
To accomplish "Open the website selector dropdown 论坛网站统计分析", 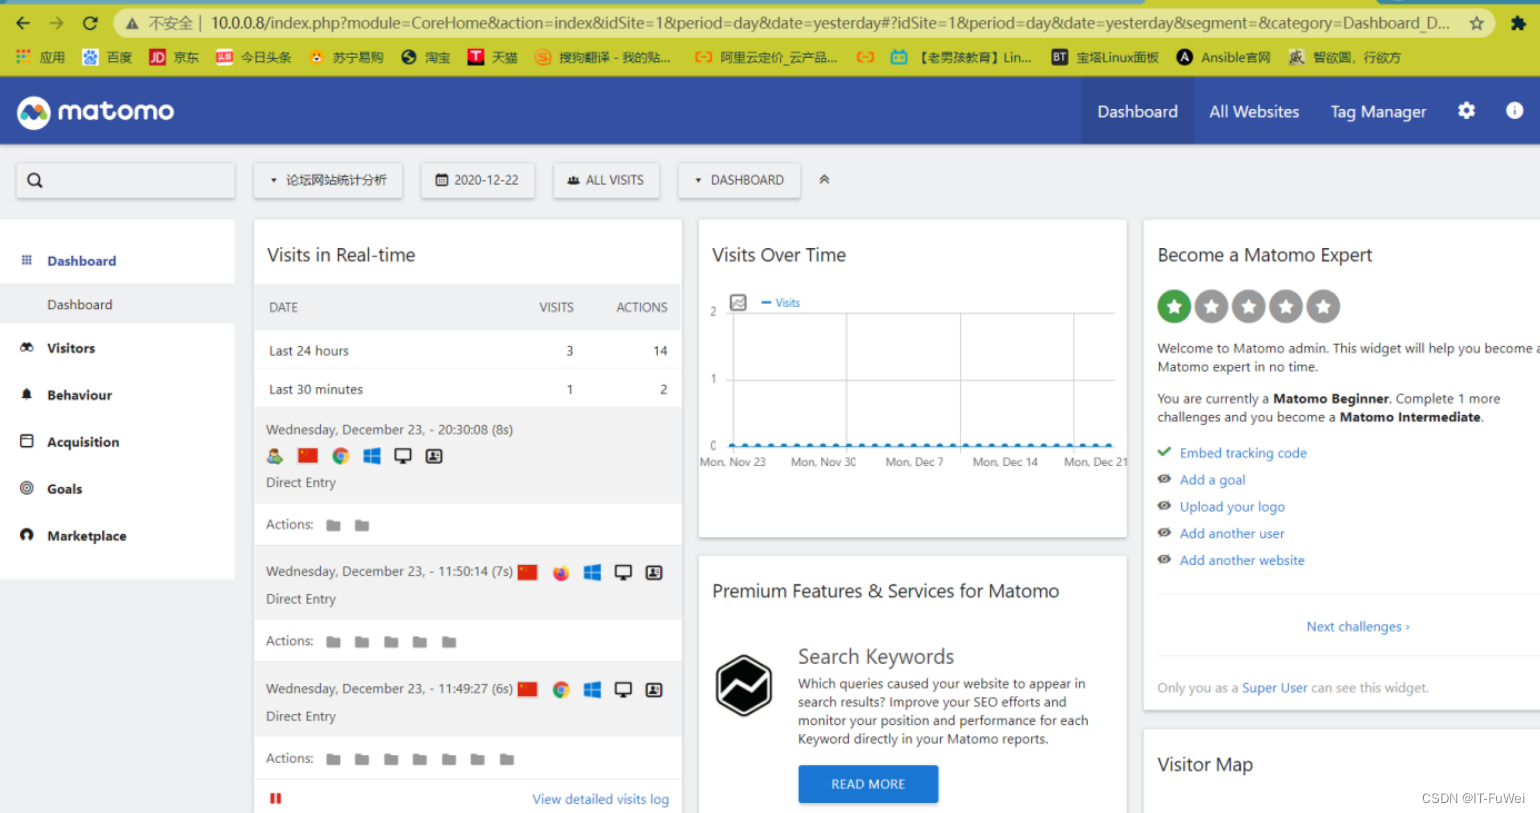I will [x=328, y=180].
